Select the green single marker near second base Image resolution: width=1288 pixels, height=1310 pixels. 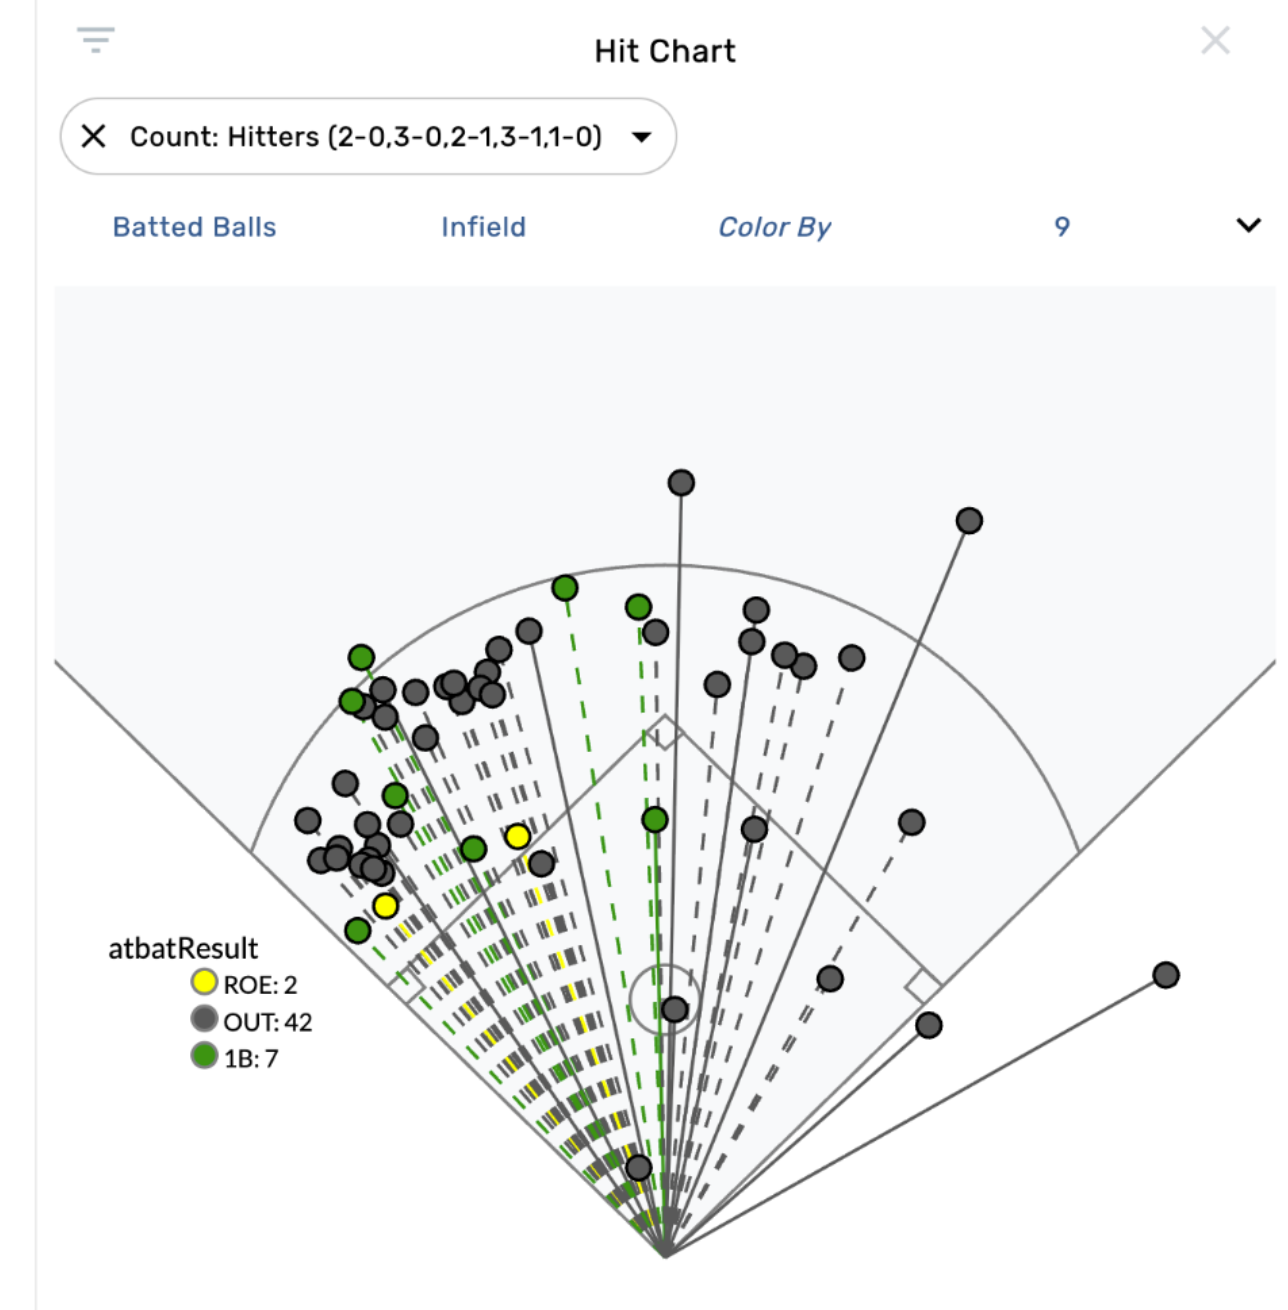656,817
